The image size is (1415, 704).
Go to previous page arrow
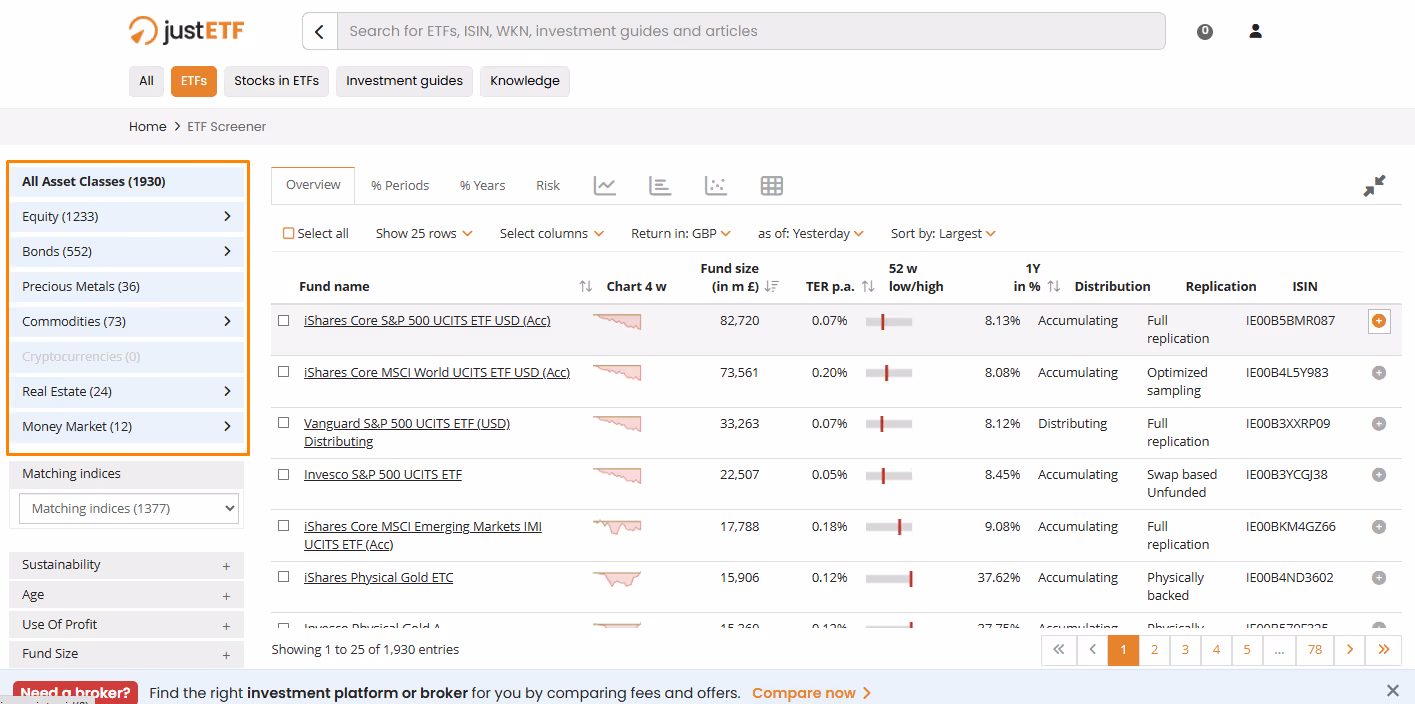point(1092,649)
